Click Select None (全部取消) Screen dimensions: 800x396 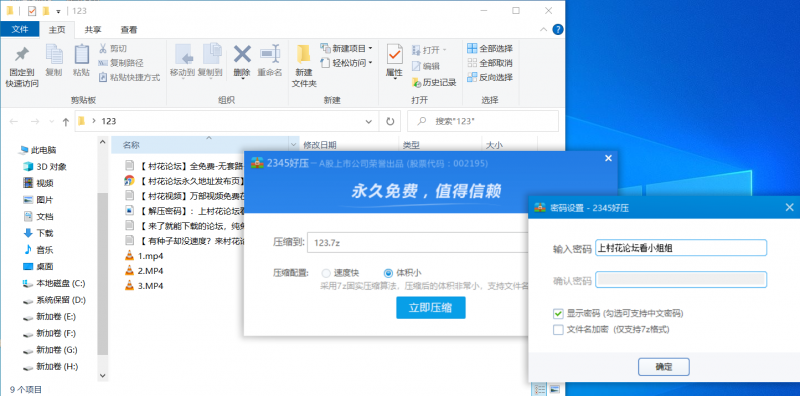(490, 63)
